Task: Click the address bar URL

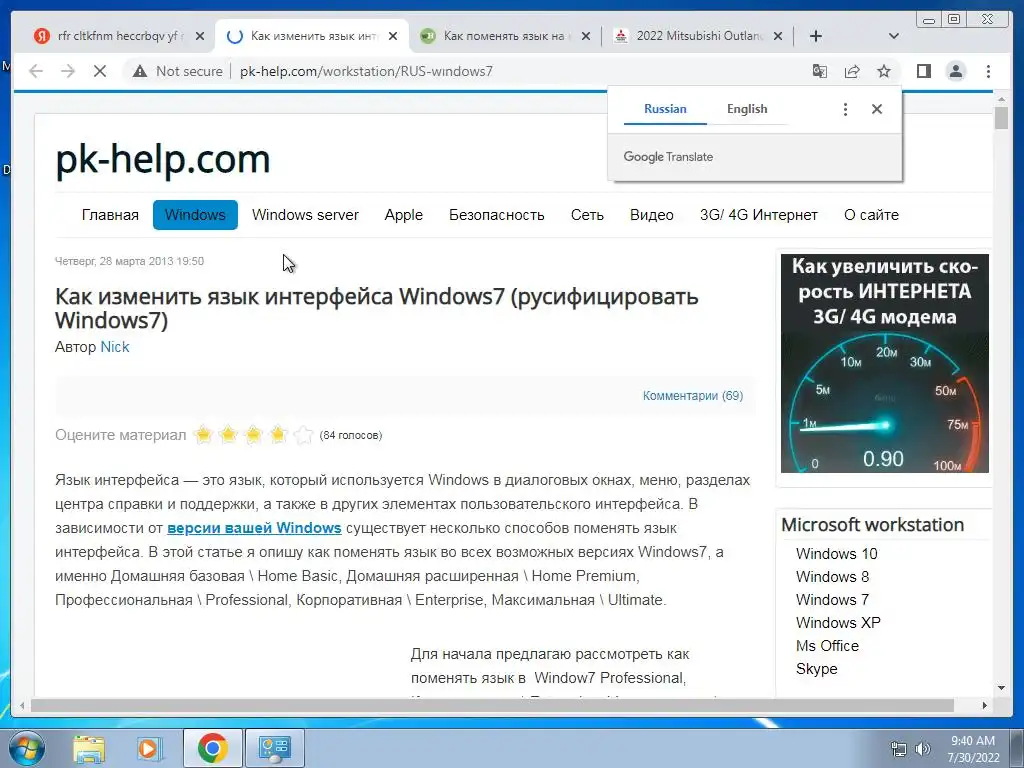Action: pos(366,71)
